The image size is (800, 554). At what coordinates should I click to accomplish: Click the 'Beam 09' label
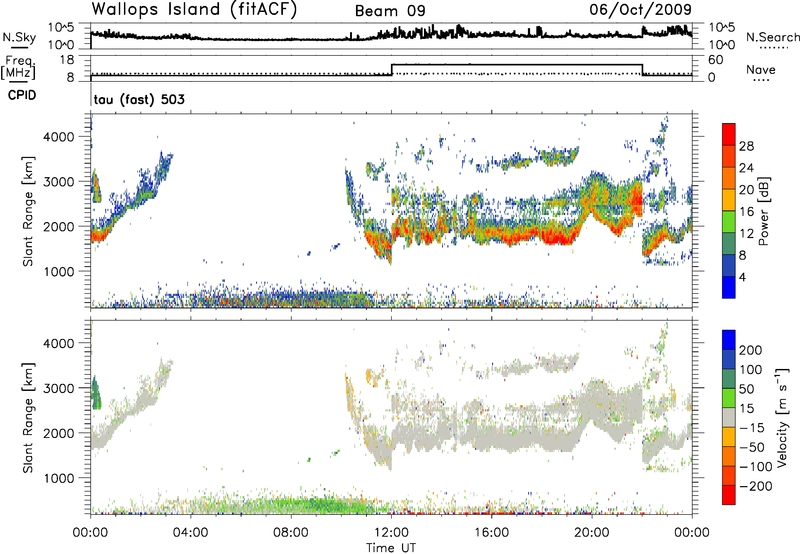(x=390, y=11)
